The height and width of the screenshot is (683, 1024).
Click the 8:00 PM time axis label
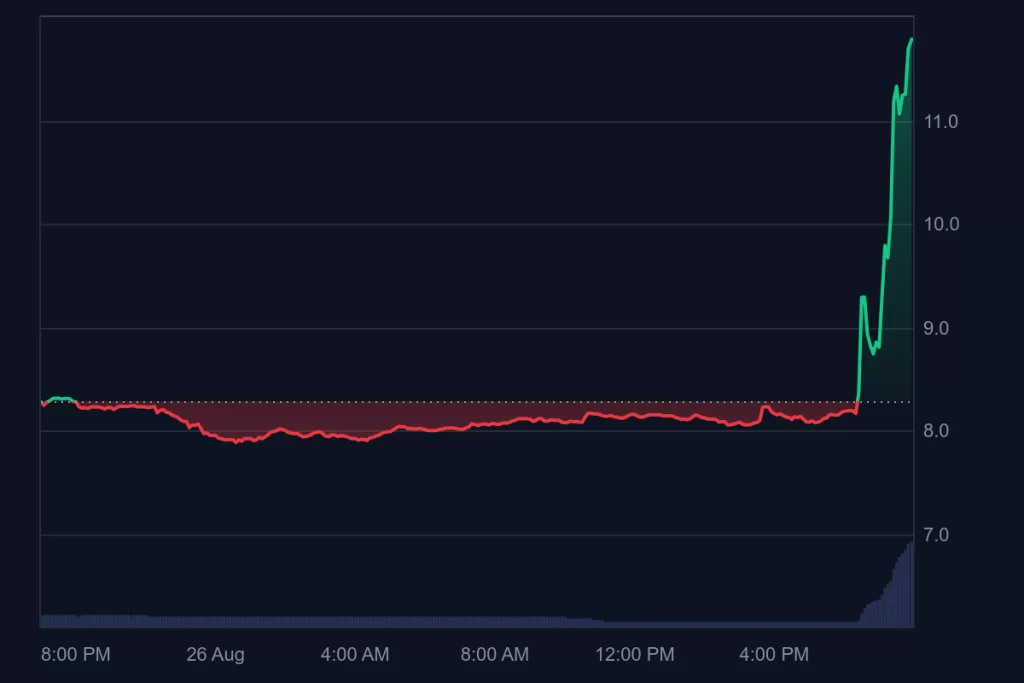(76, 655)
